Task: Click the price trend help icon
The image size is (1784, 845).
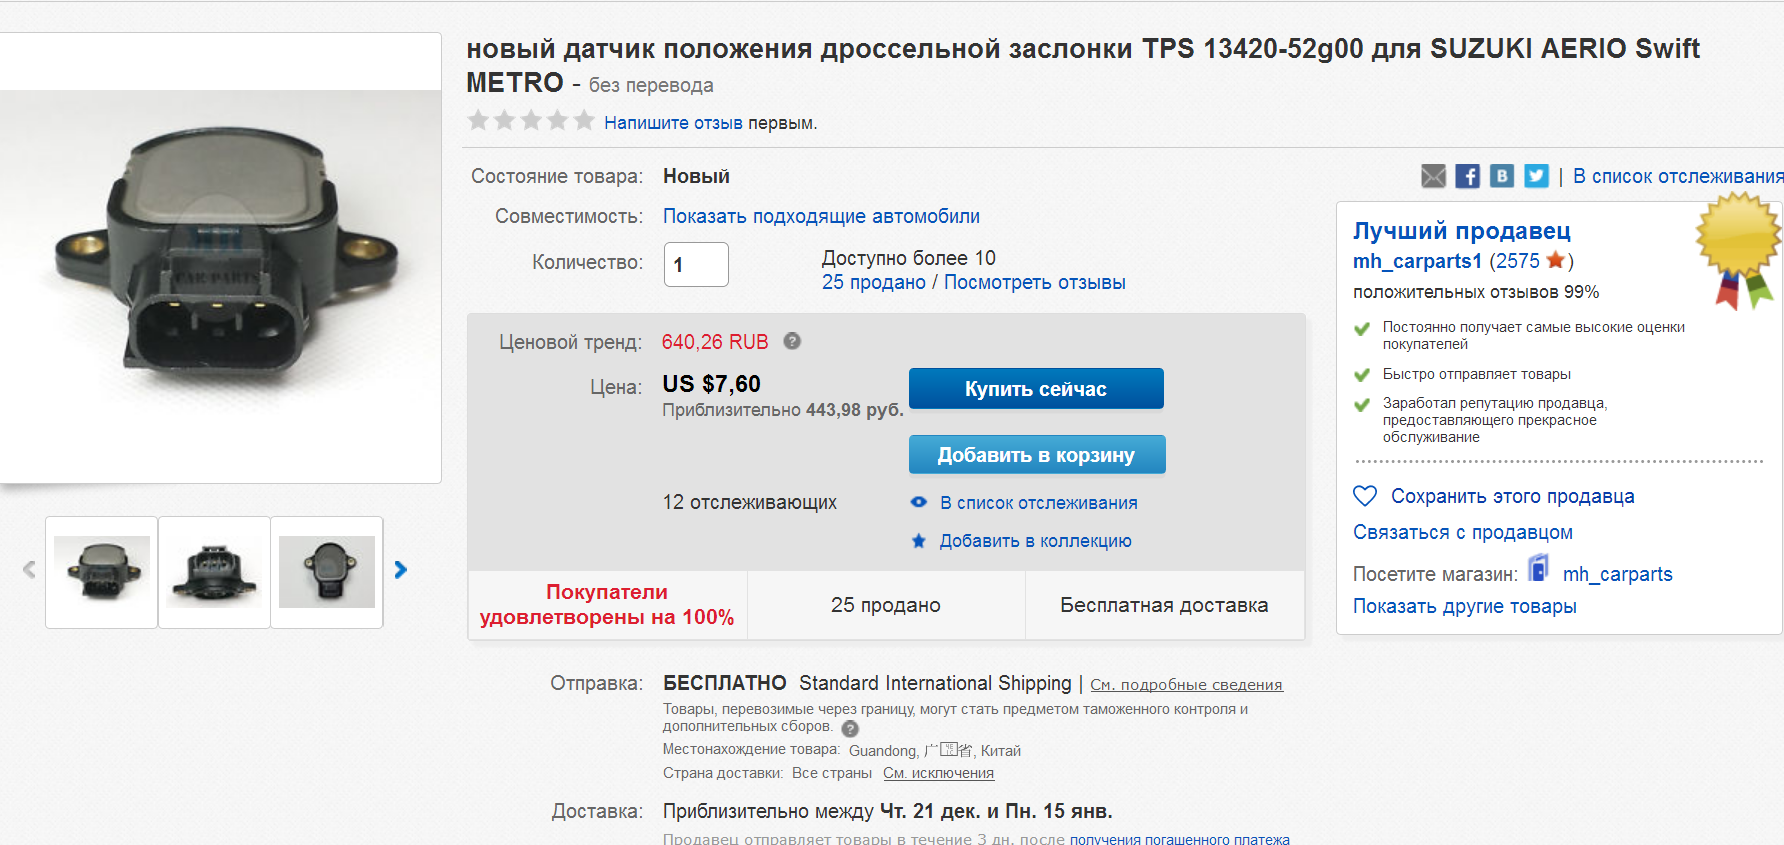Action: (x=792, y=341)
